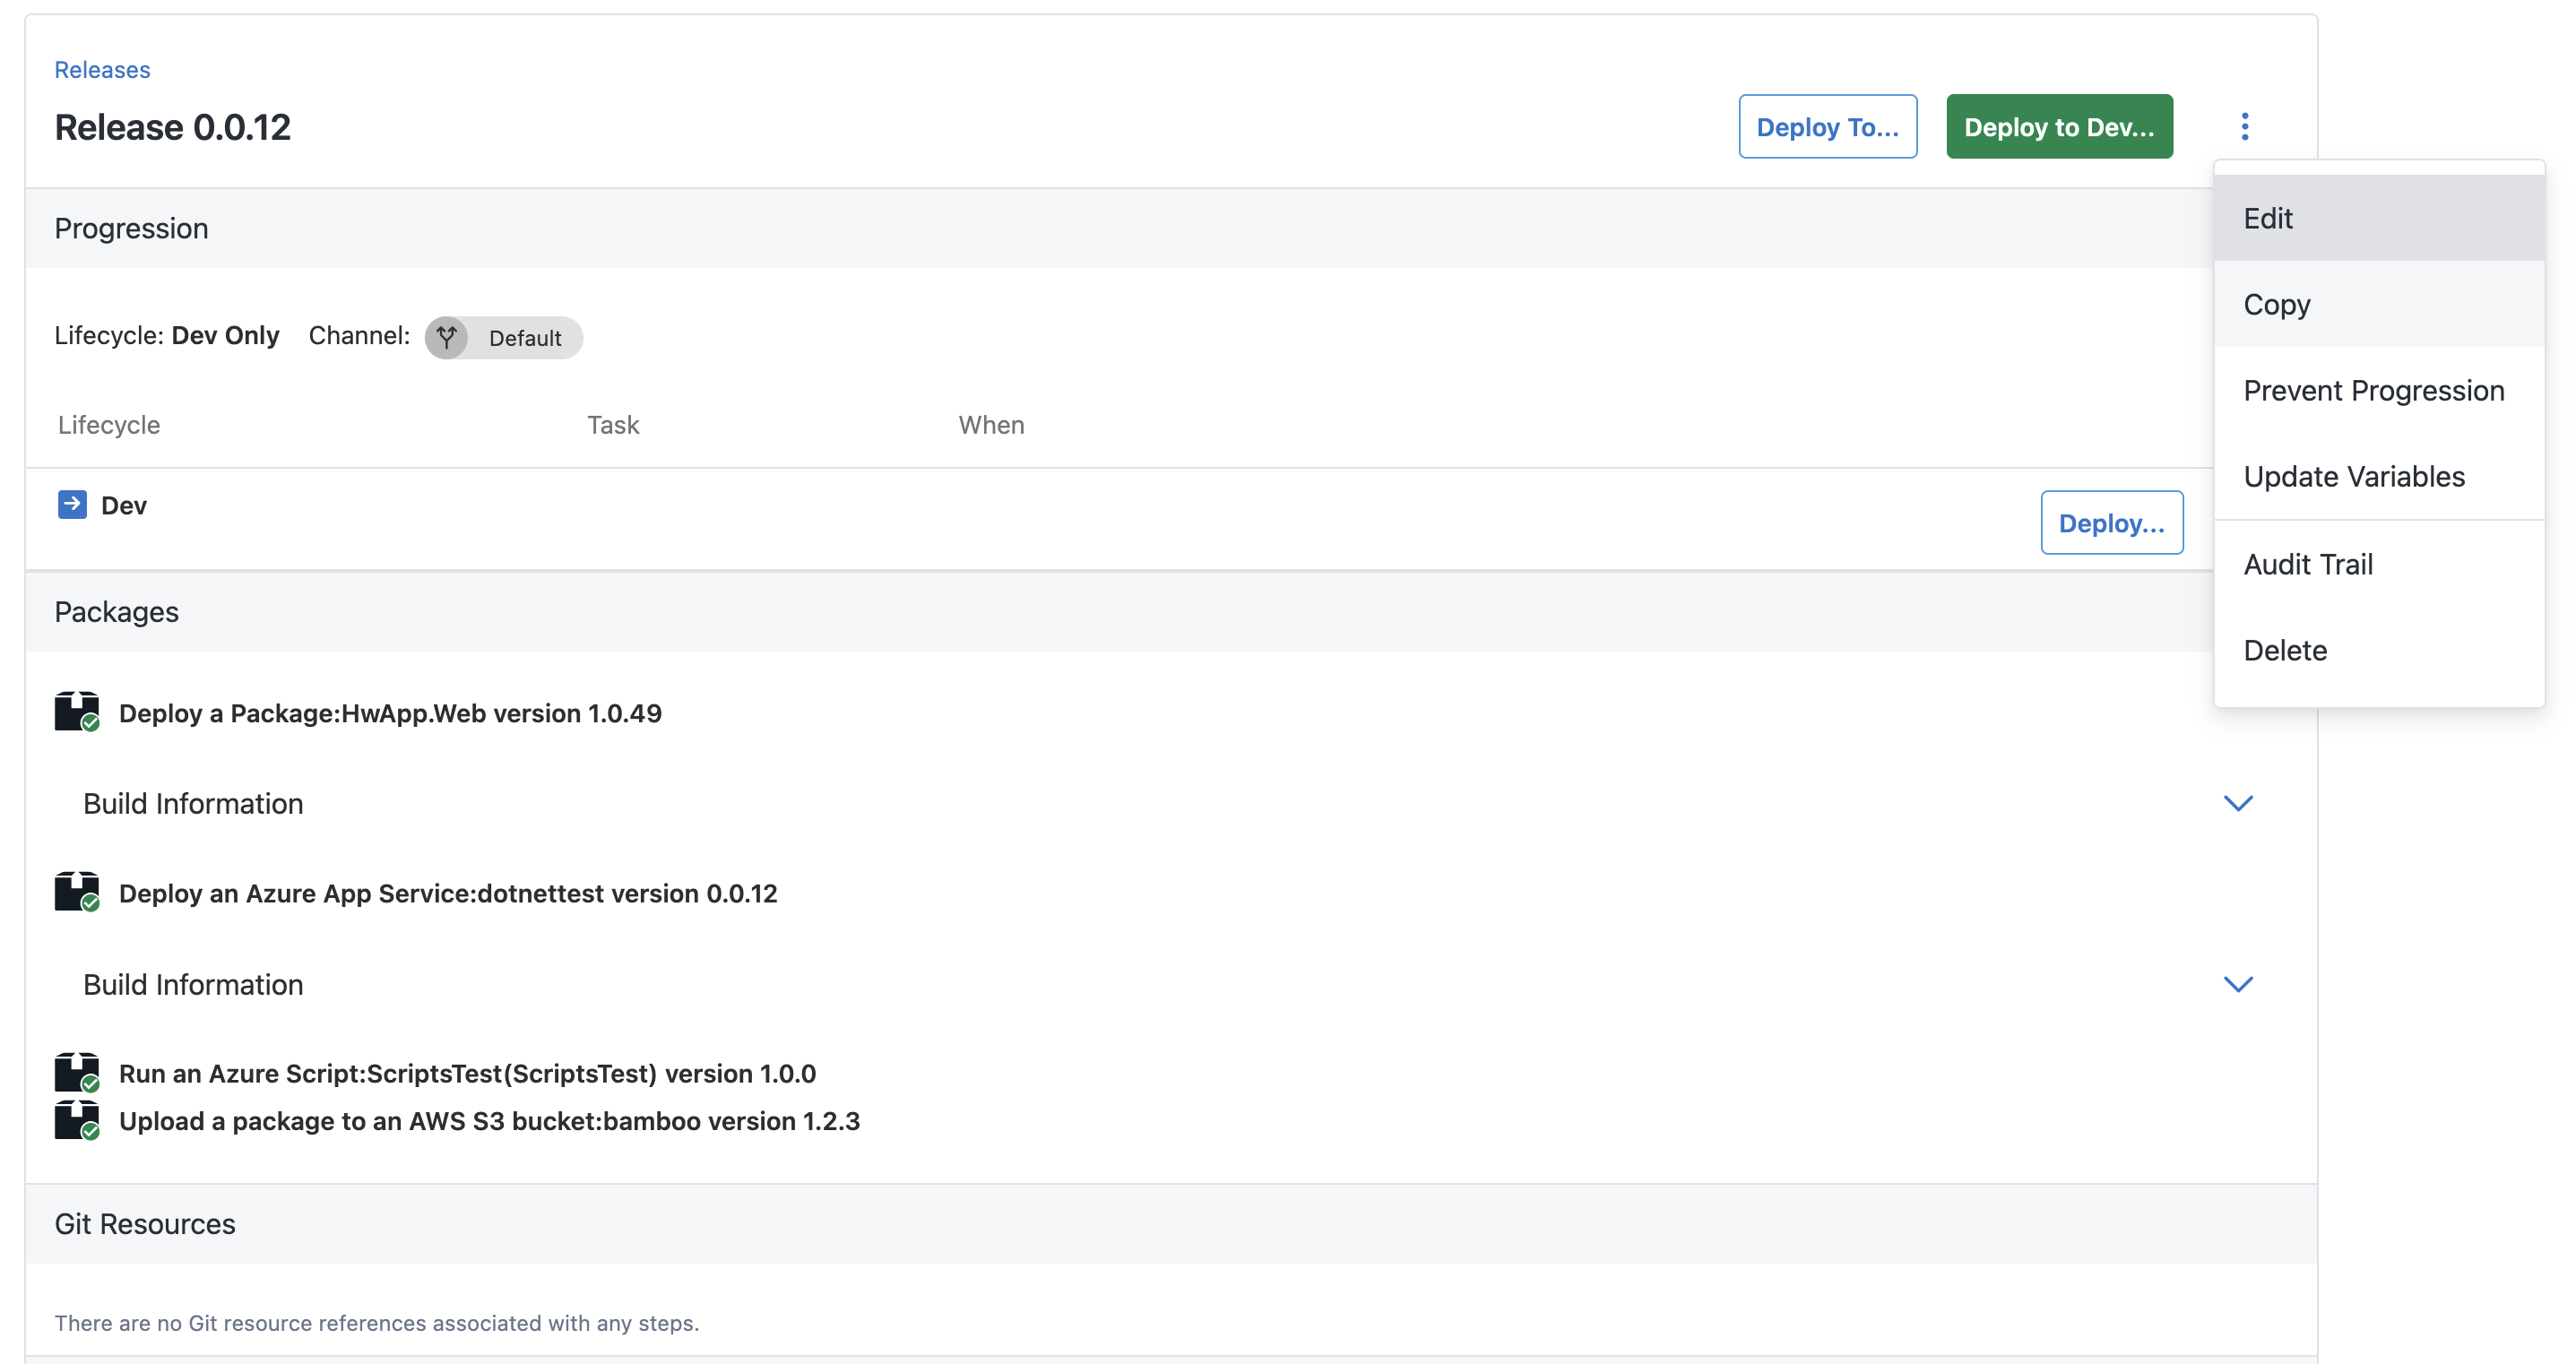Click the package icon beside ScriptsTest Azure Script
Viewport: 2576px width, 1364px height.
click(76, 1071)
